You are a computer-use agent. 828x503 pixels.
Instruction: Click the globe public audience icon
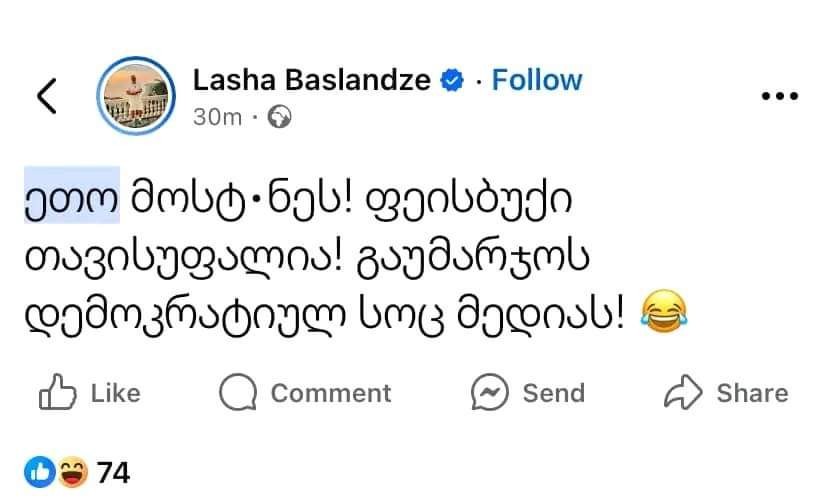(x=280, y=117)
